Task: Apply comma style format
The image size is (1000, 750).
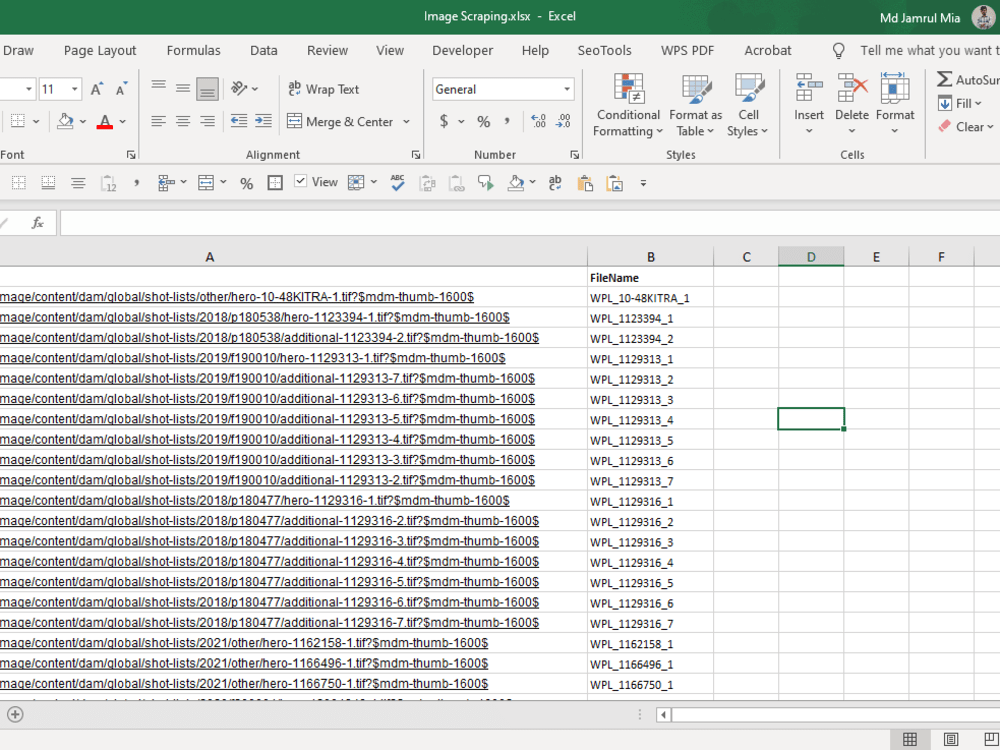Action: (508, 121)
